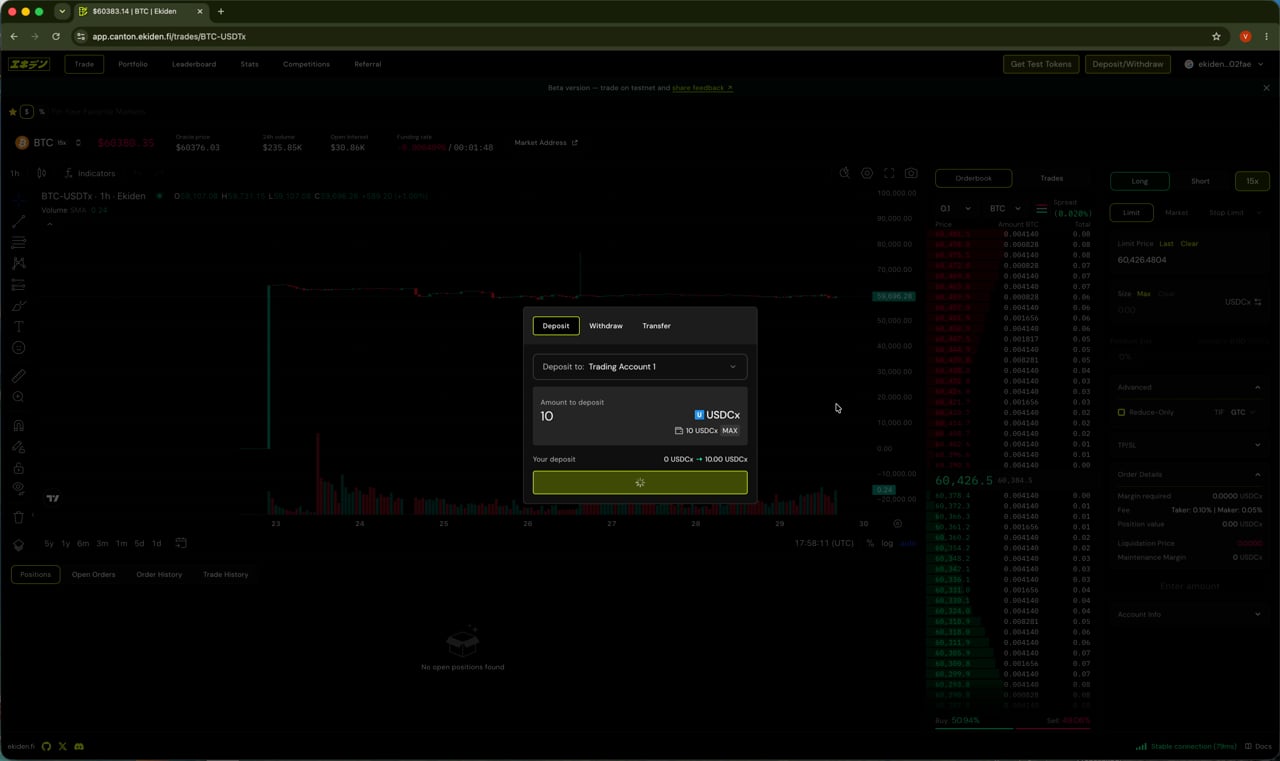This screenshot has width=1280, height=761.
Task: Toggle the magnet mode icon
Action: [18, 425]
